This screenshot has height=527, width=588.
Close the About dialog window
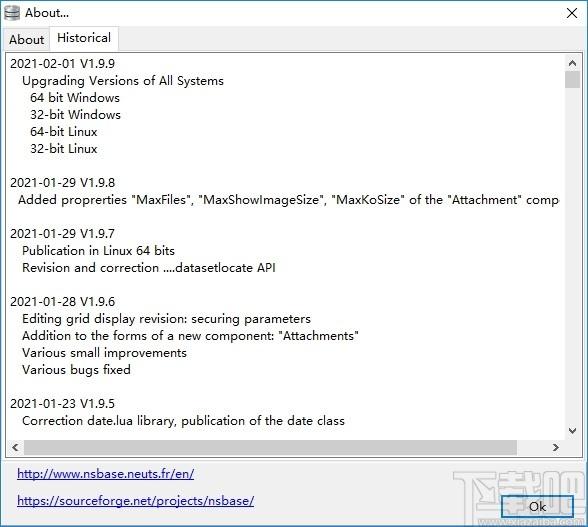572,13
